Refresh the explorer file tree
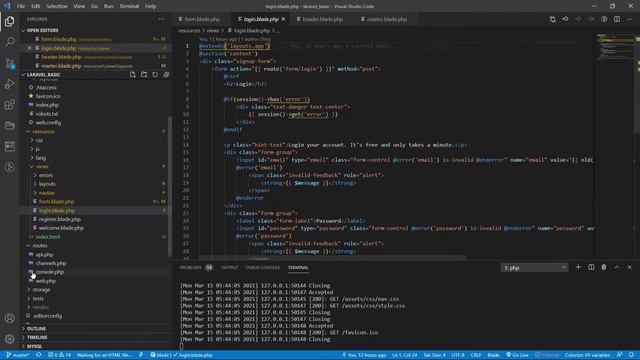This screenshot has width=640, height=360. tap(155, 75)
